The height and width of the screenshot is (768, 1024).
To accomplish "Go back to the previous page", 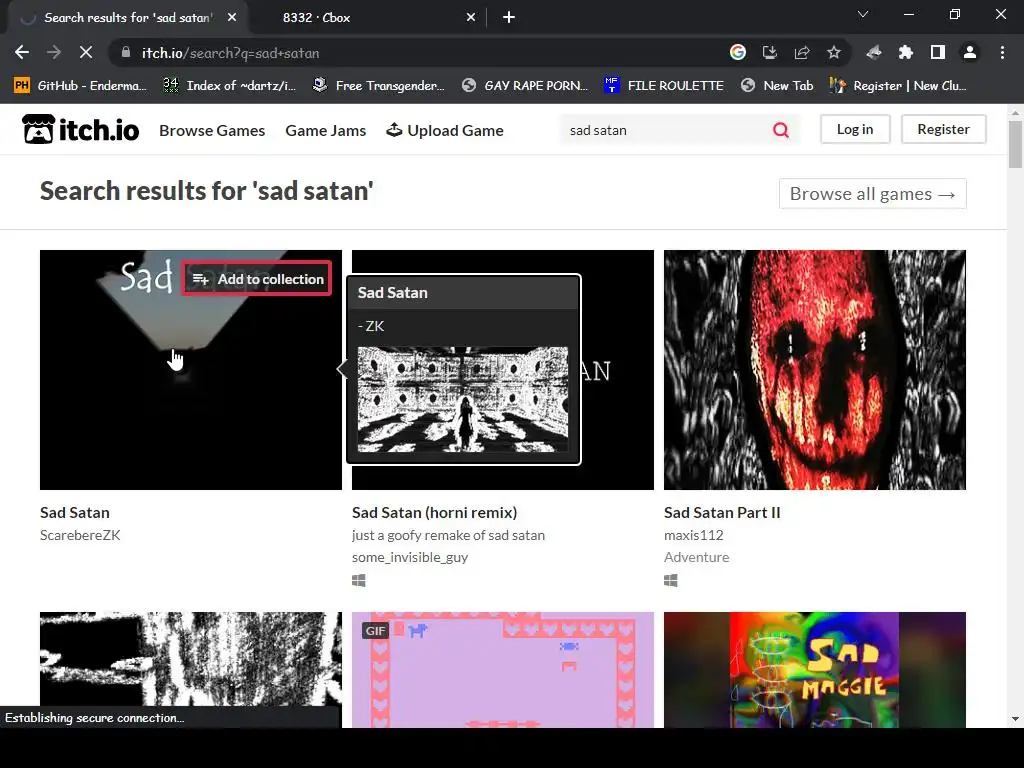I will click(22, 53).
